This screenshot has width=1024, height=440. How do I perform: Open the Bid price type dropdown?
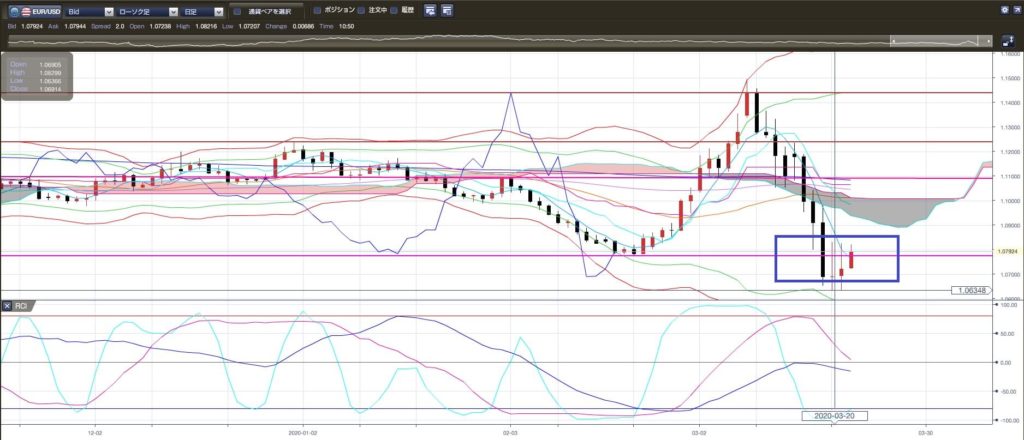[x=89, y=12]
